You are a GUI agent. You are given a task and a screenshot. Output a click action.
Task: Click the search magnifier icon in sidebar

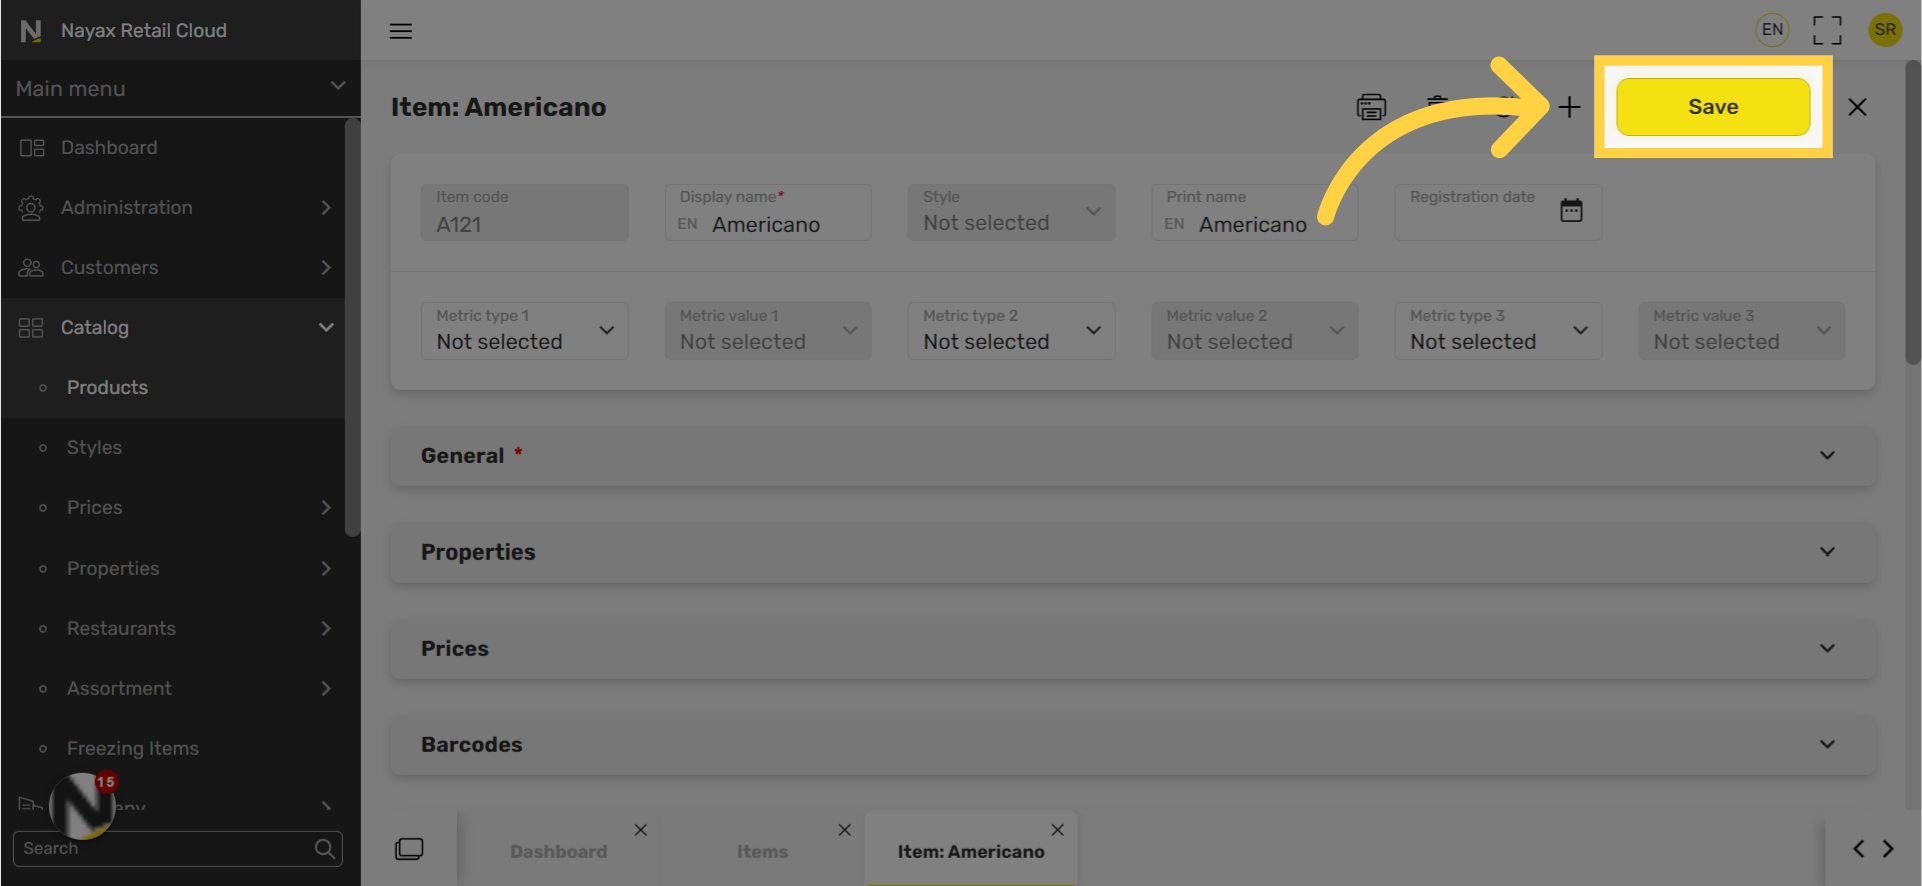point(324,848)
